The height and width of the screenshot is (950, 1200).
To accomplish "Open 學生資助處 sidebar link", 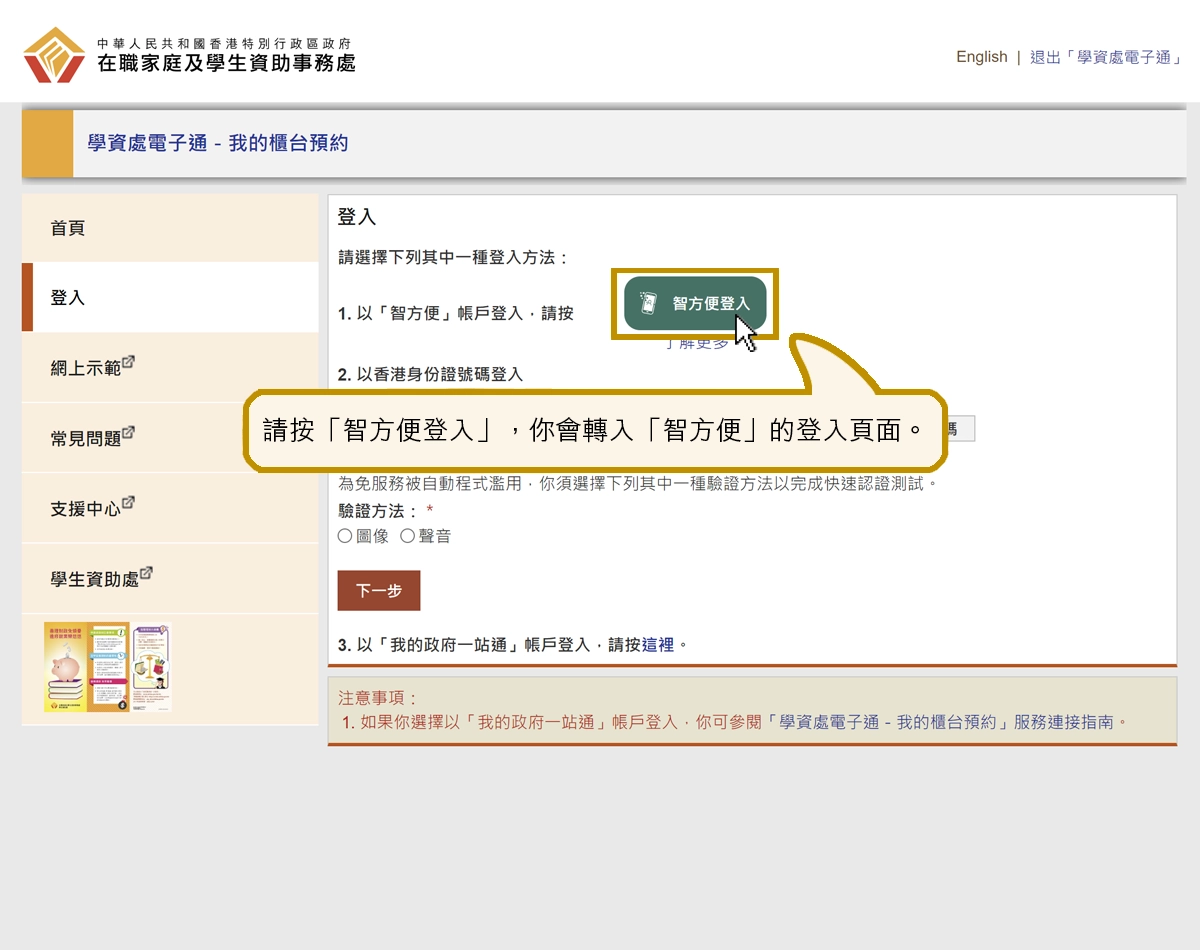I will [170, 578].
